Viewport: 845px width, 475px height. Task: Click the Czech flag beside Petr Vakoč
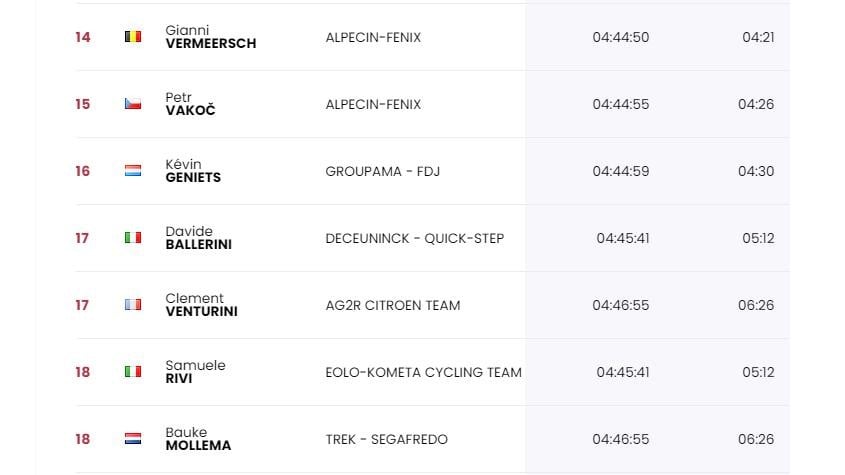[133, 104]
